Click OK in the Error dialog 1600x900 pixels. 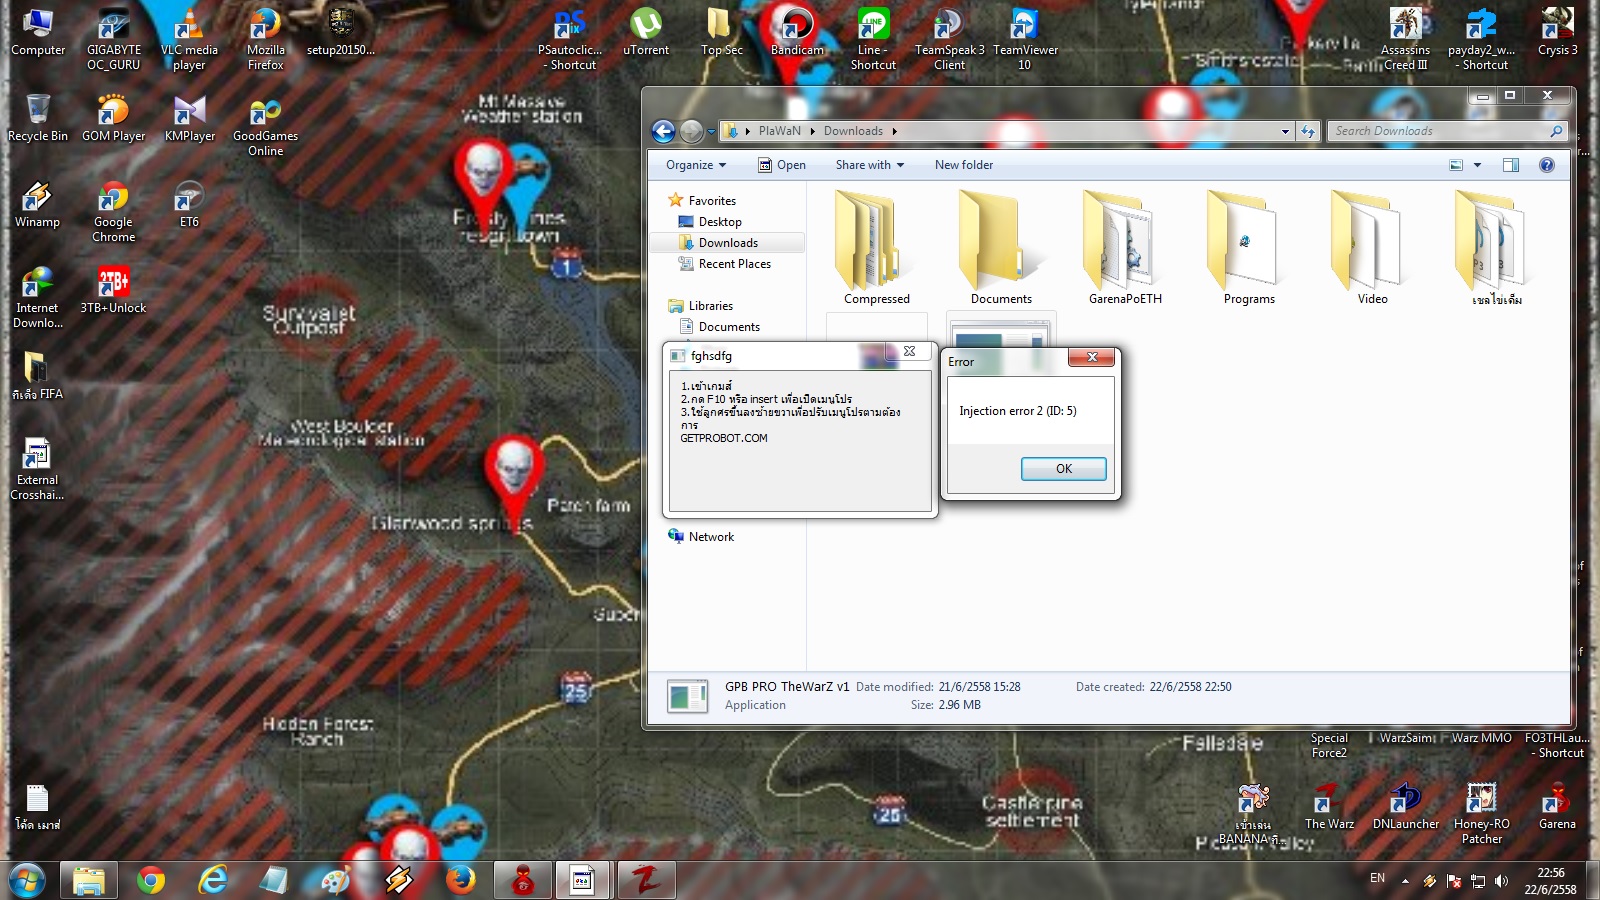[x=1063, y=469]
